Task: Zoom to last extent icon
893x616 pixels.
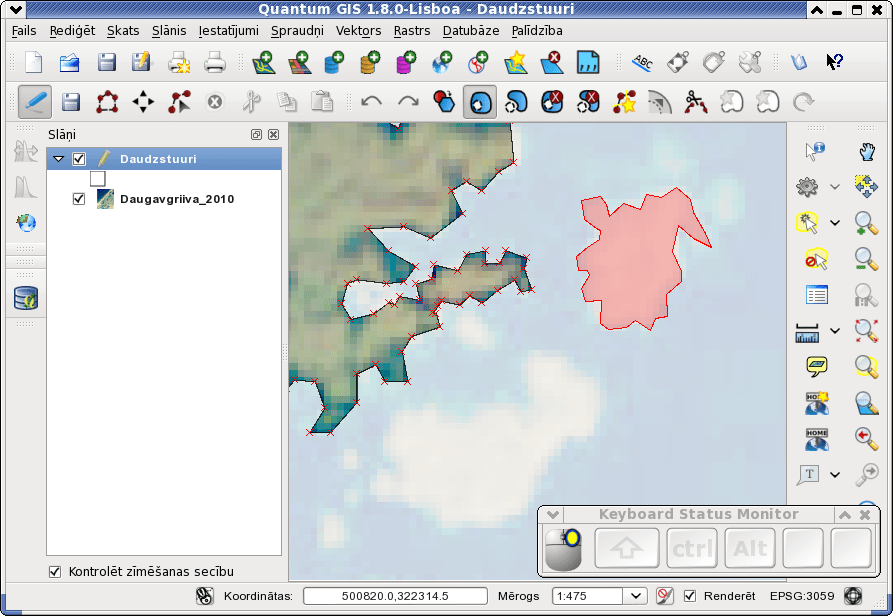Action: pyautogui.click(x=866, y=438)
